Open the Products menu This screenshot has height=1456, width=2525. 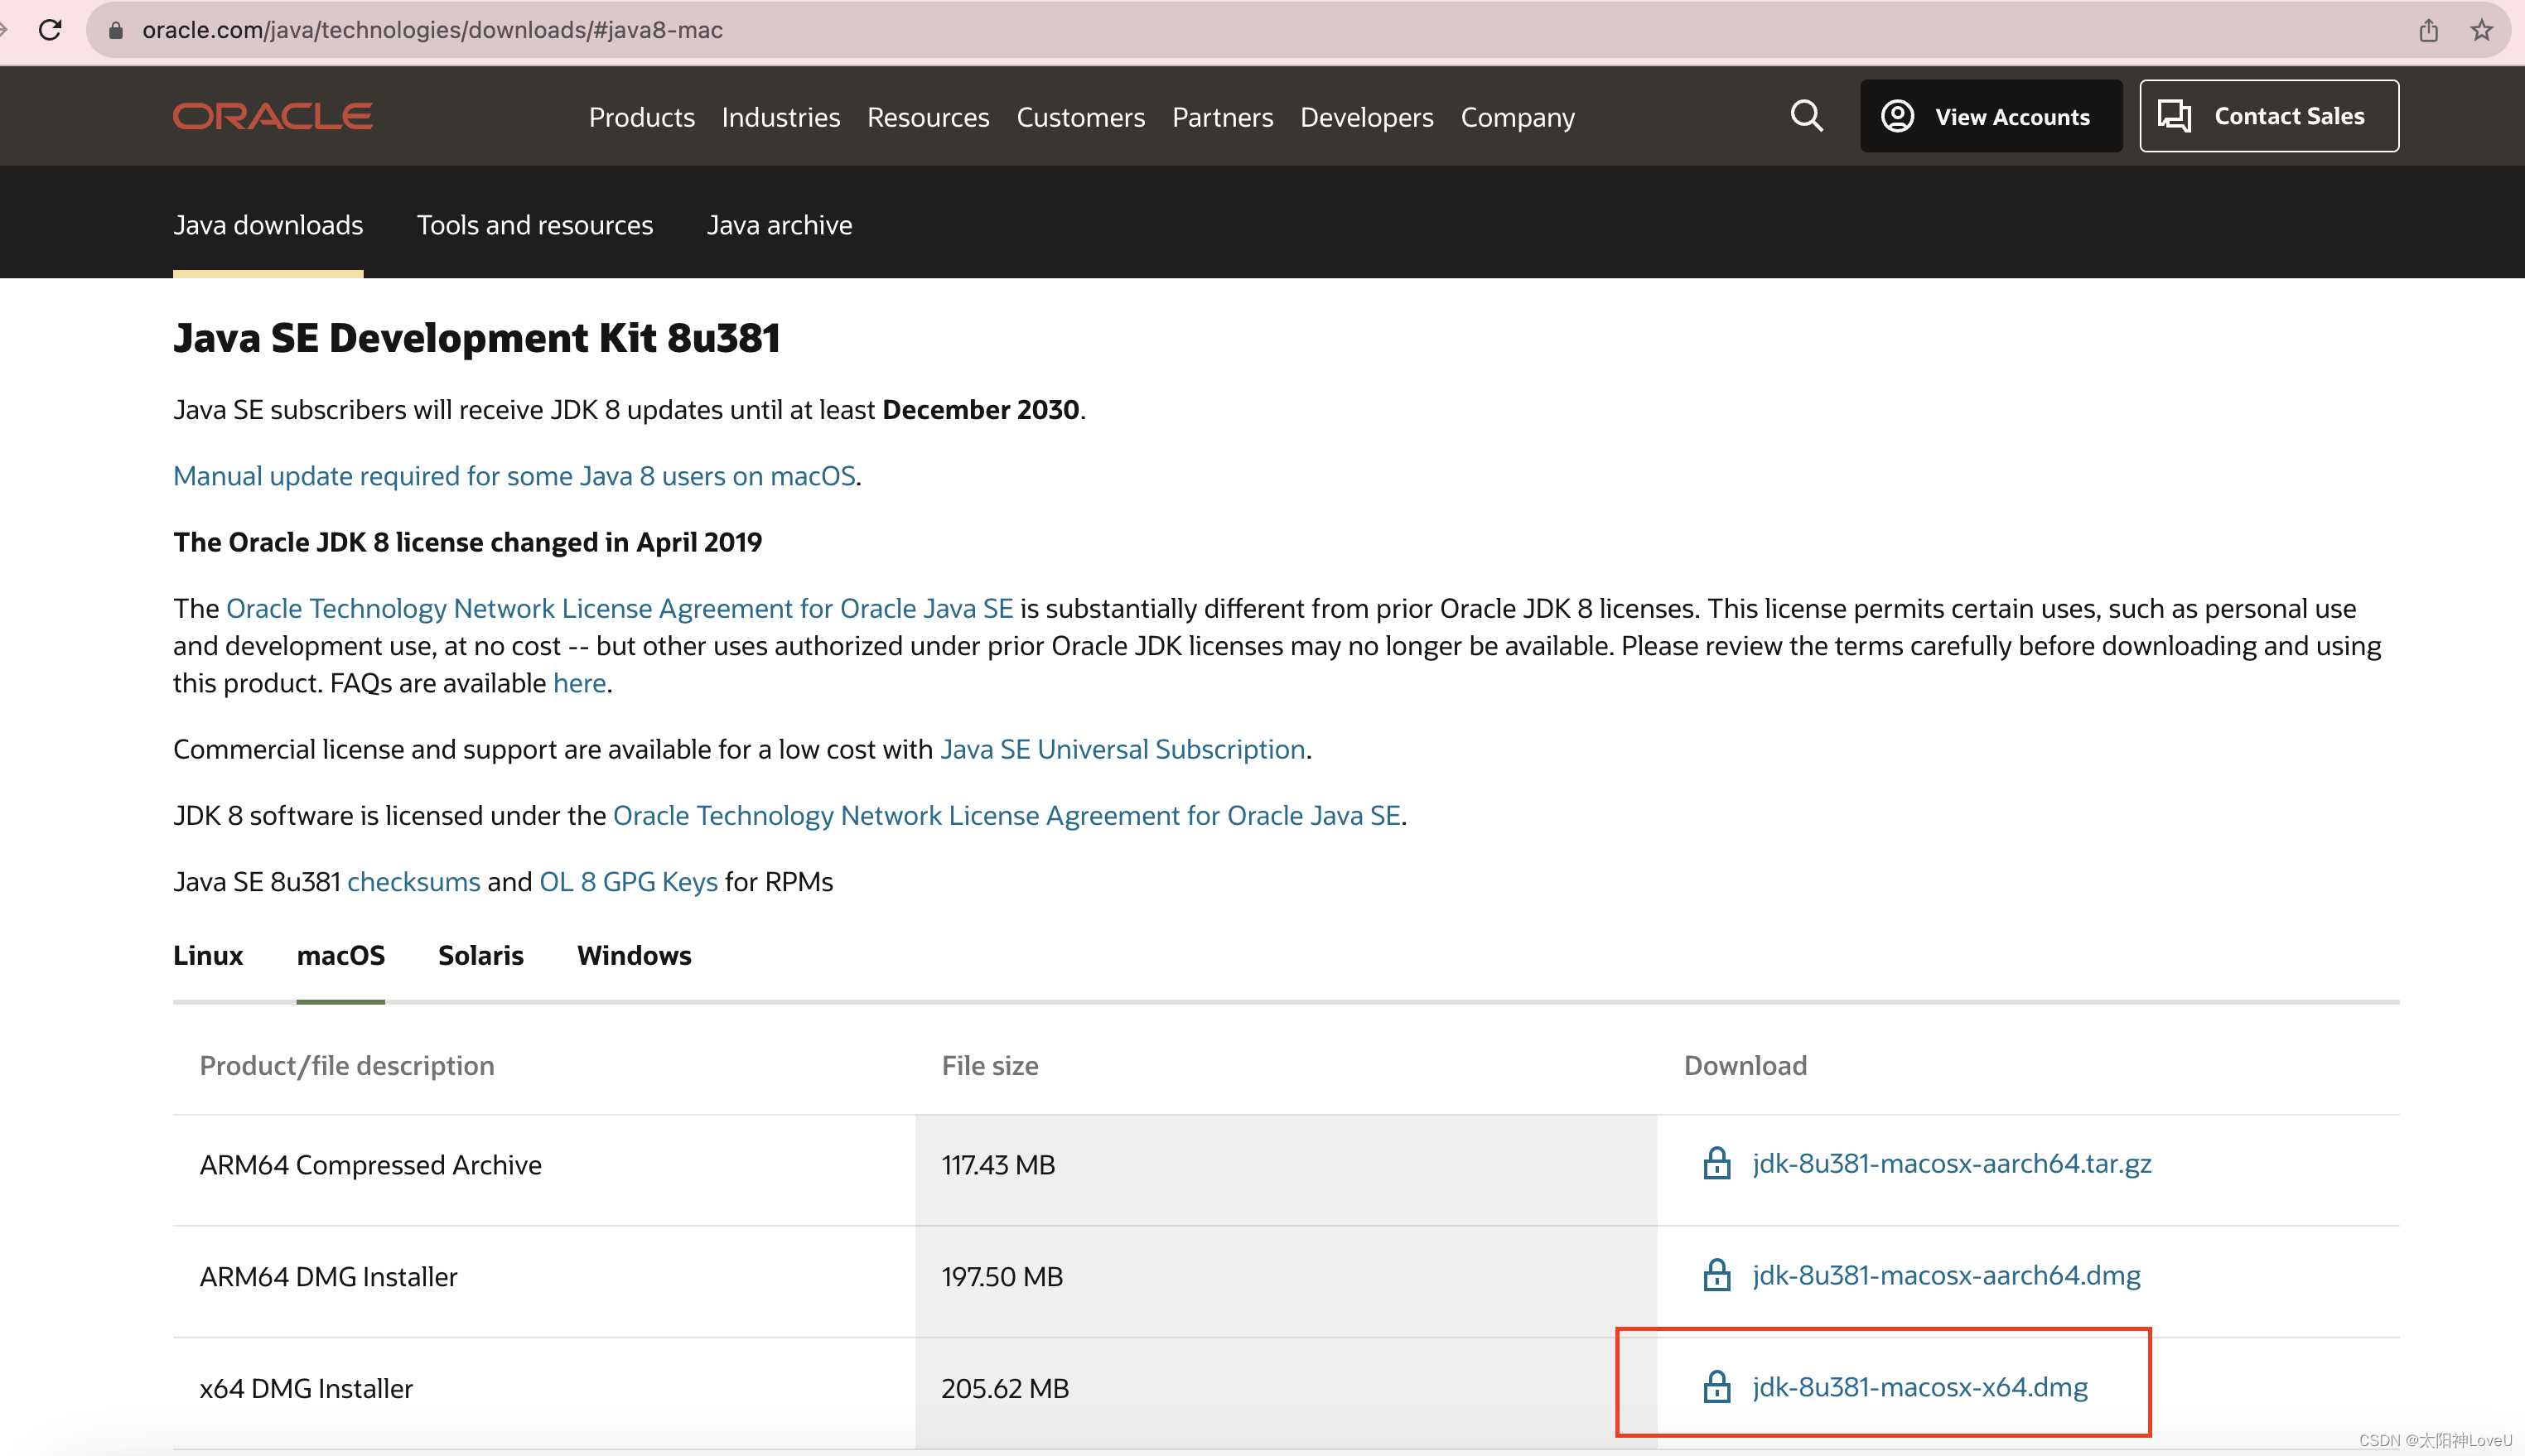[642, 117]
